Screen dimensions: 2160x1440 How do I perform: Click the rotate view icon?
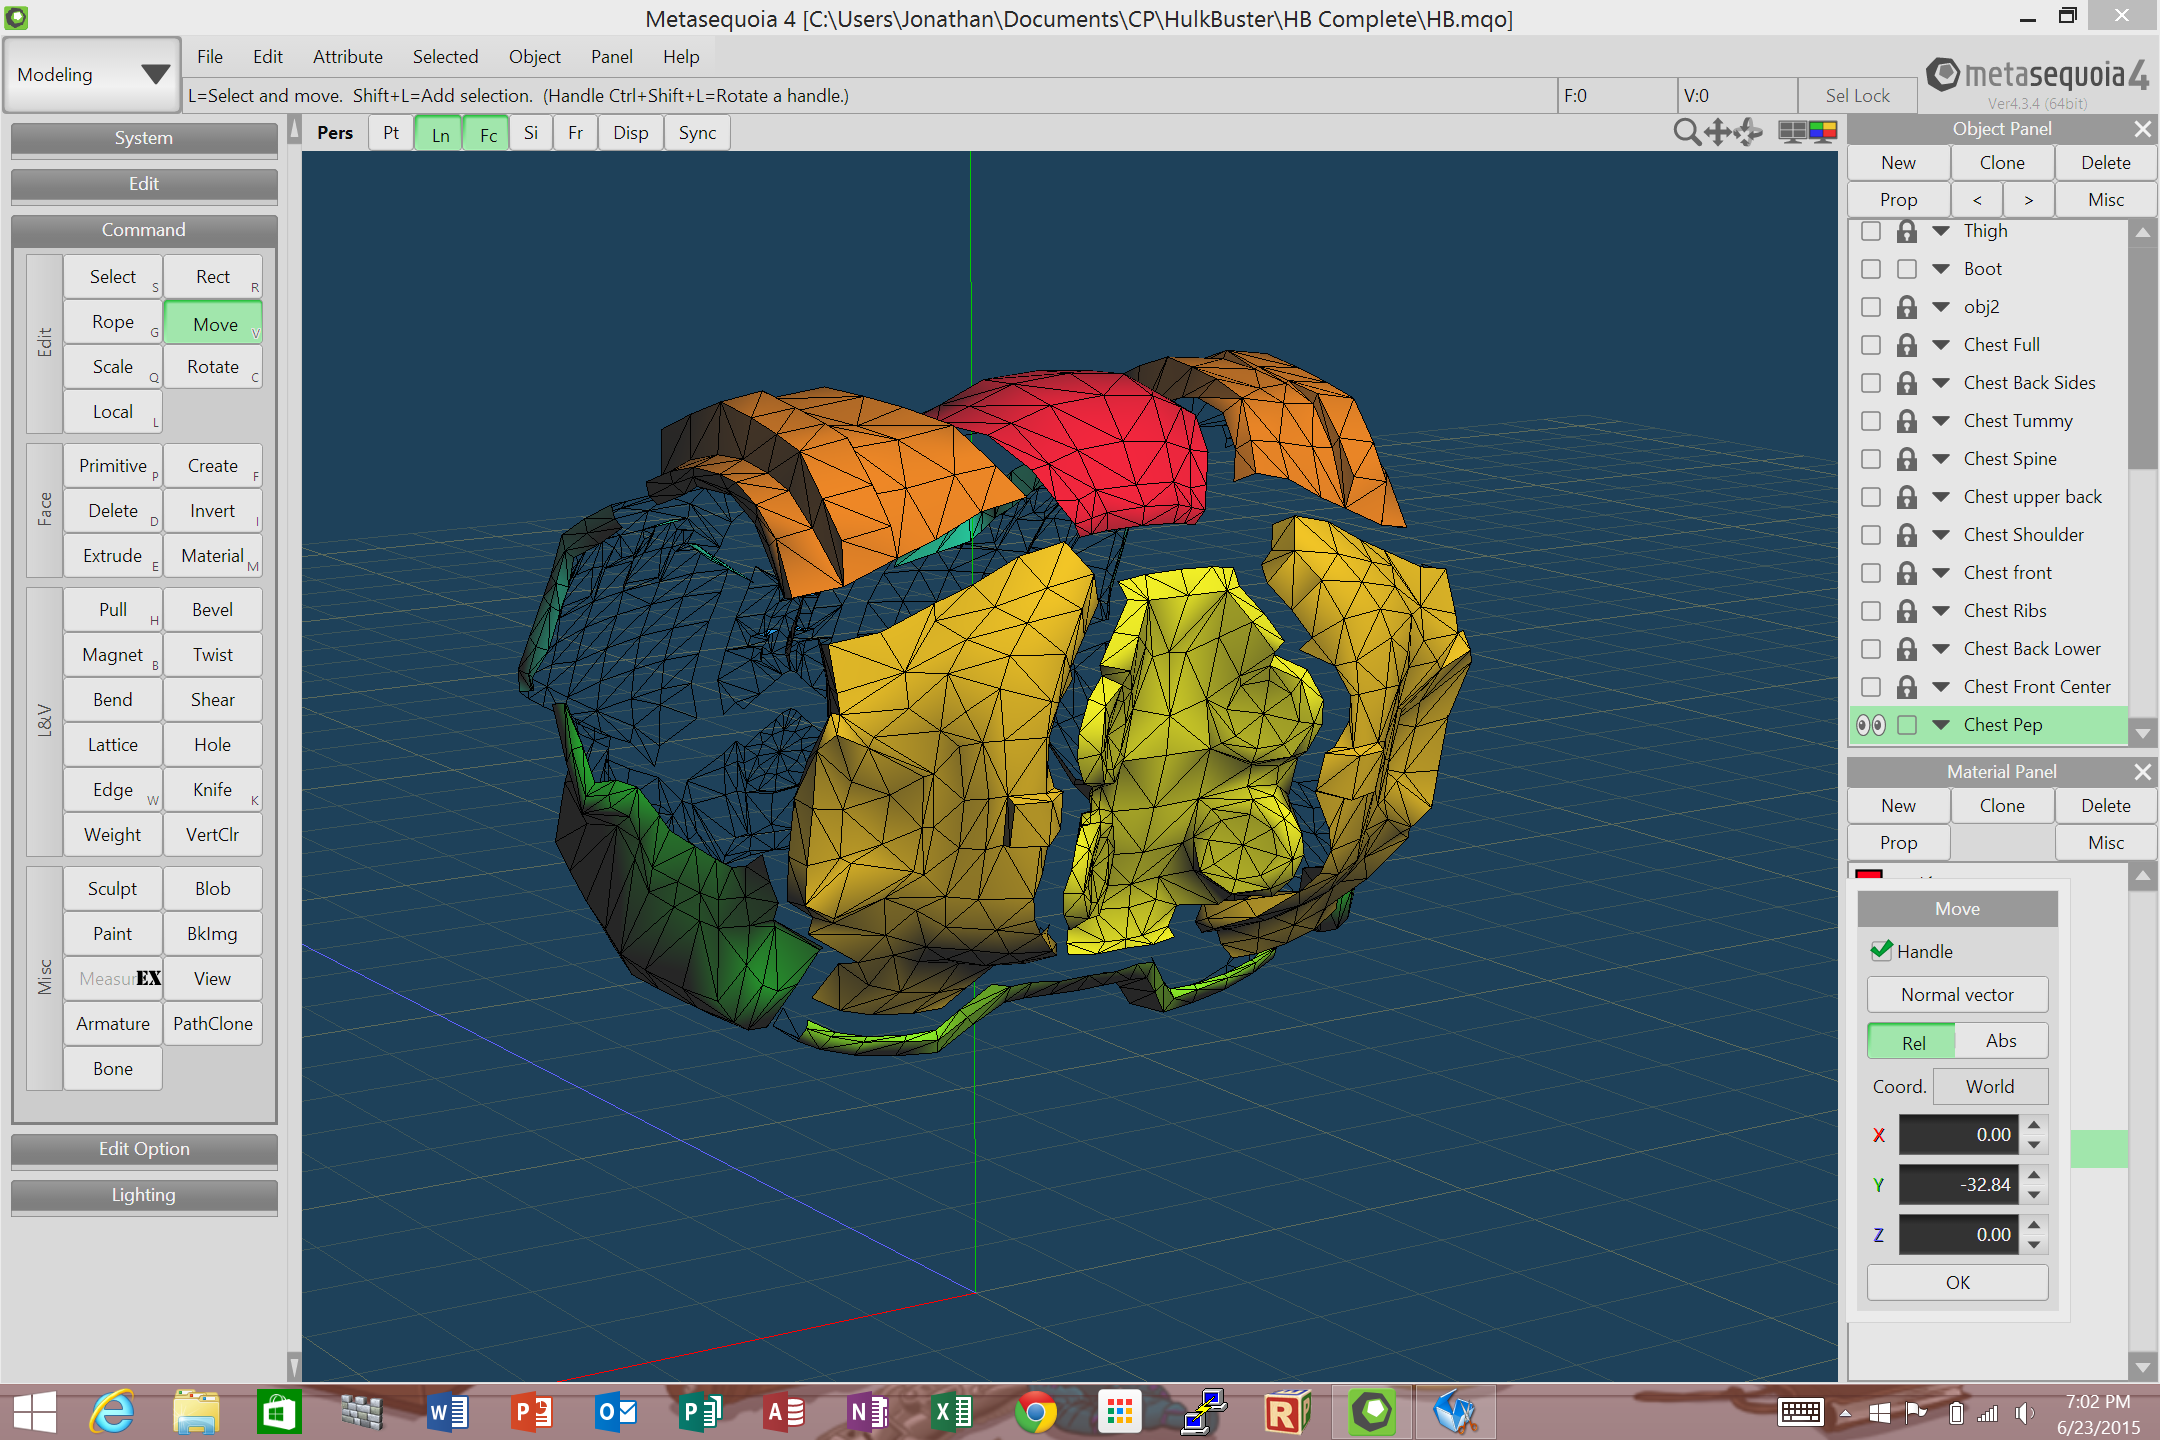pyautogui.click(x=1749, y=132)
